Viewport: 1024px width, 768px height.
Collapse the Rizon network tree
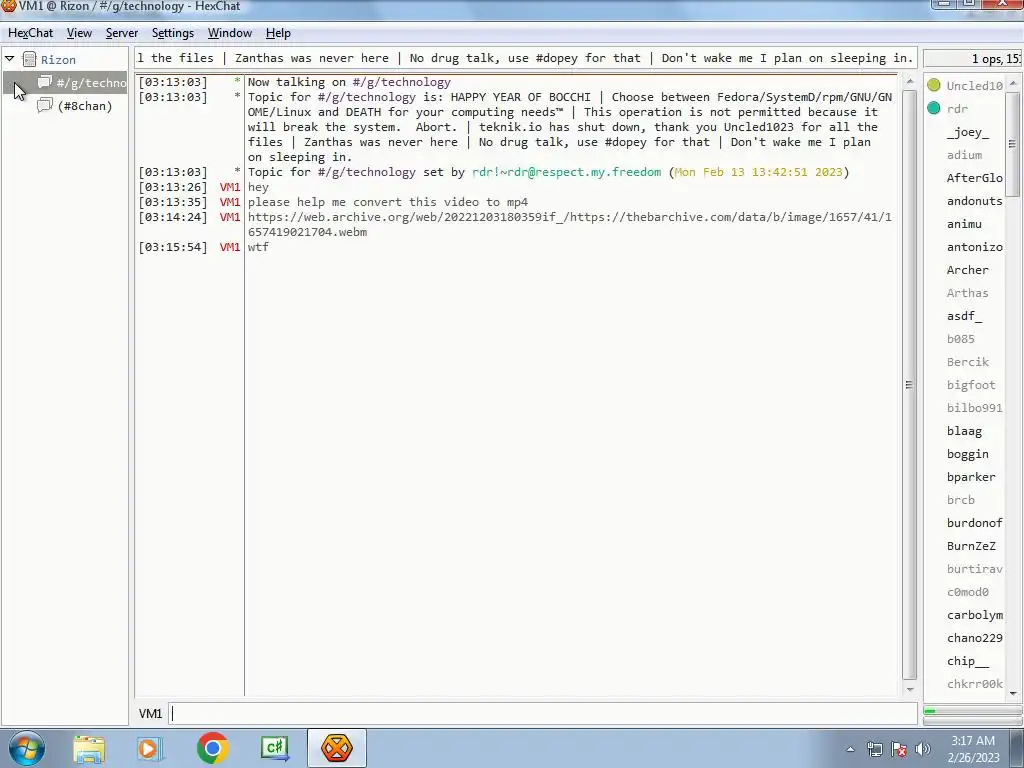[10, 59]
